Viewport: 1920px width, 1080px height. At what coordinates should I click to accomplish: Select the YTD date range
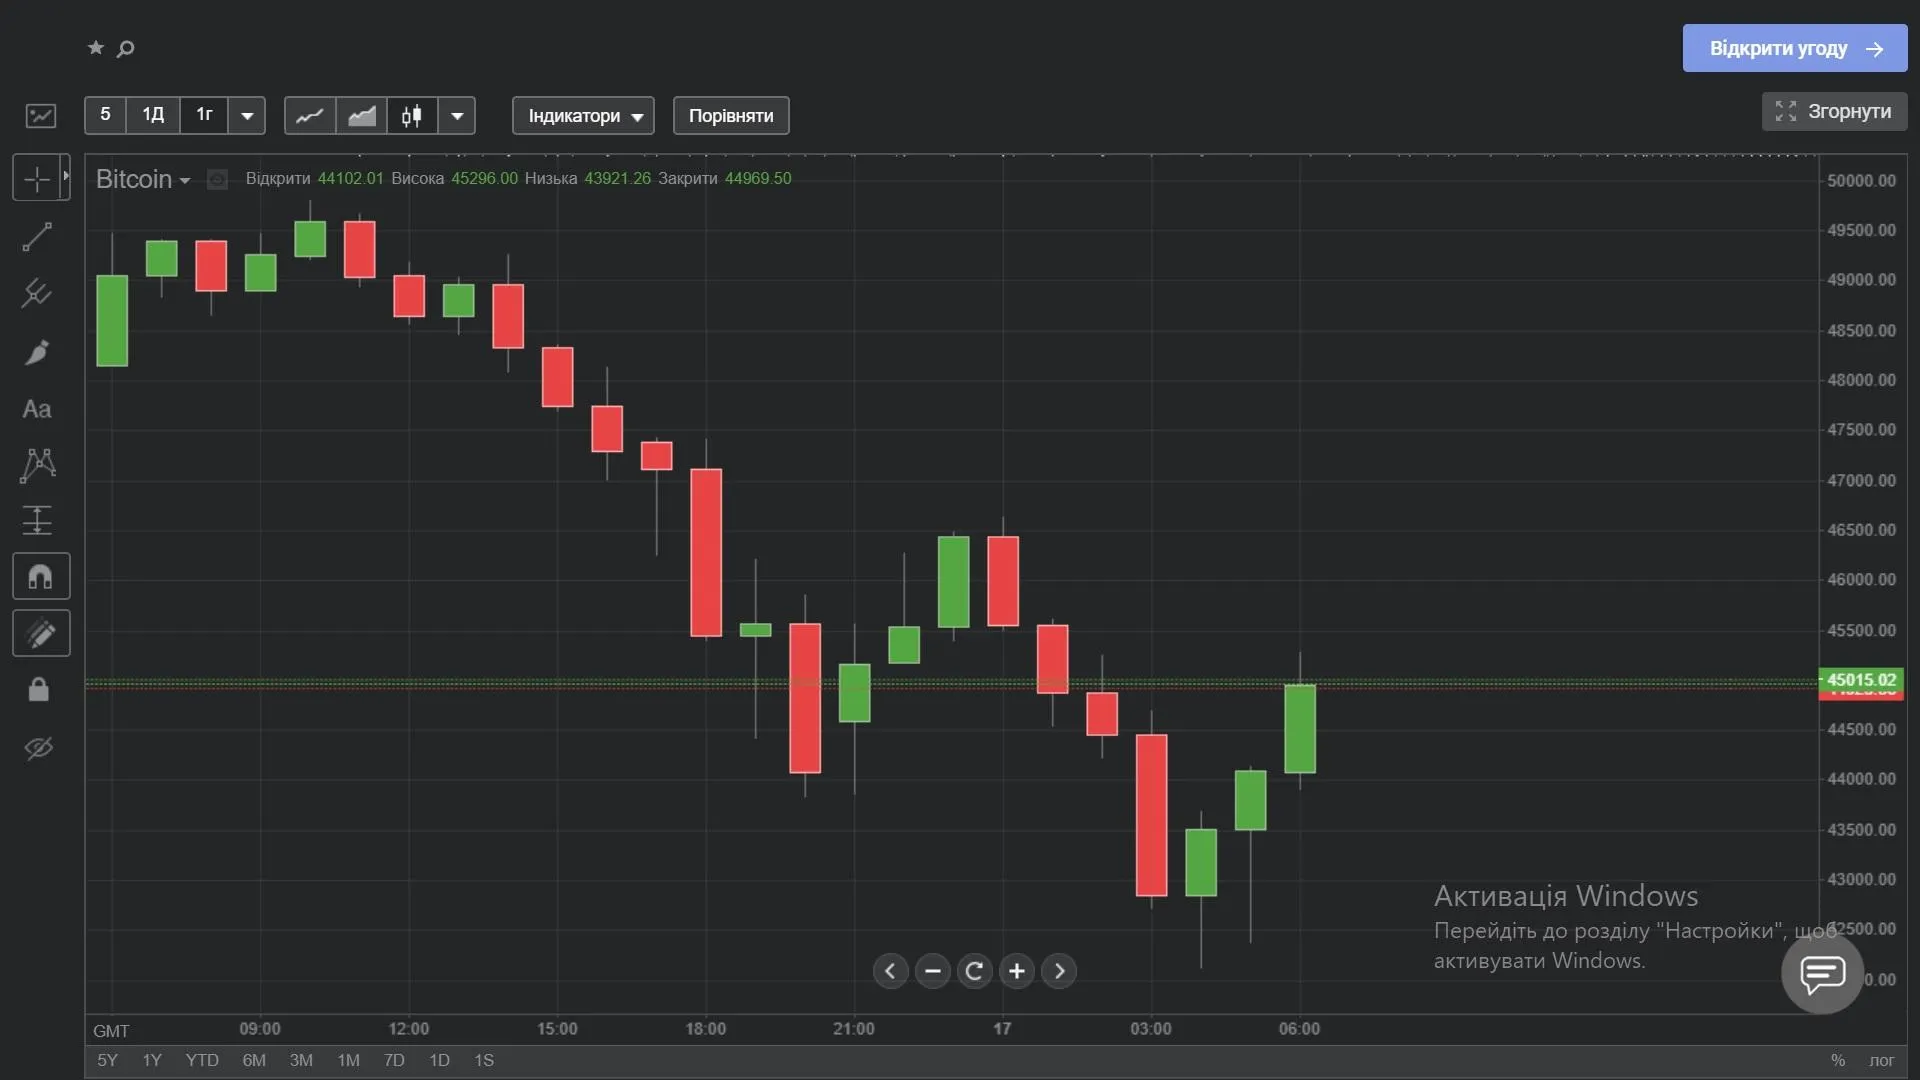pyautogui.click(x=202, y=1060)
